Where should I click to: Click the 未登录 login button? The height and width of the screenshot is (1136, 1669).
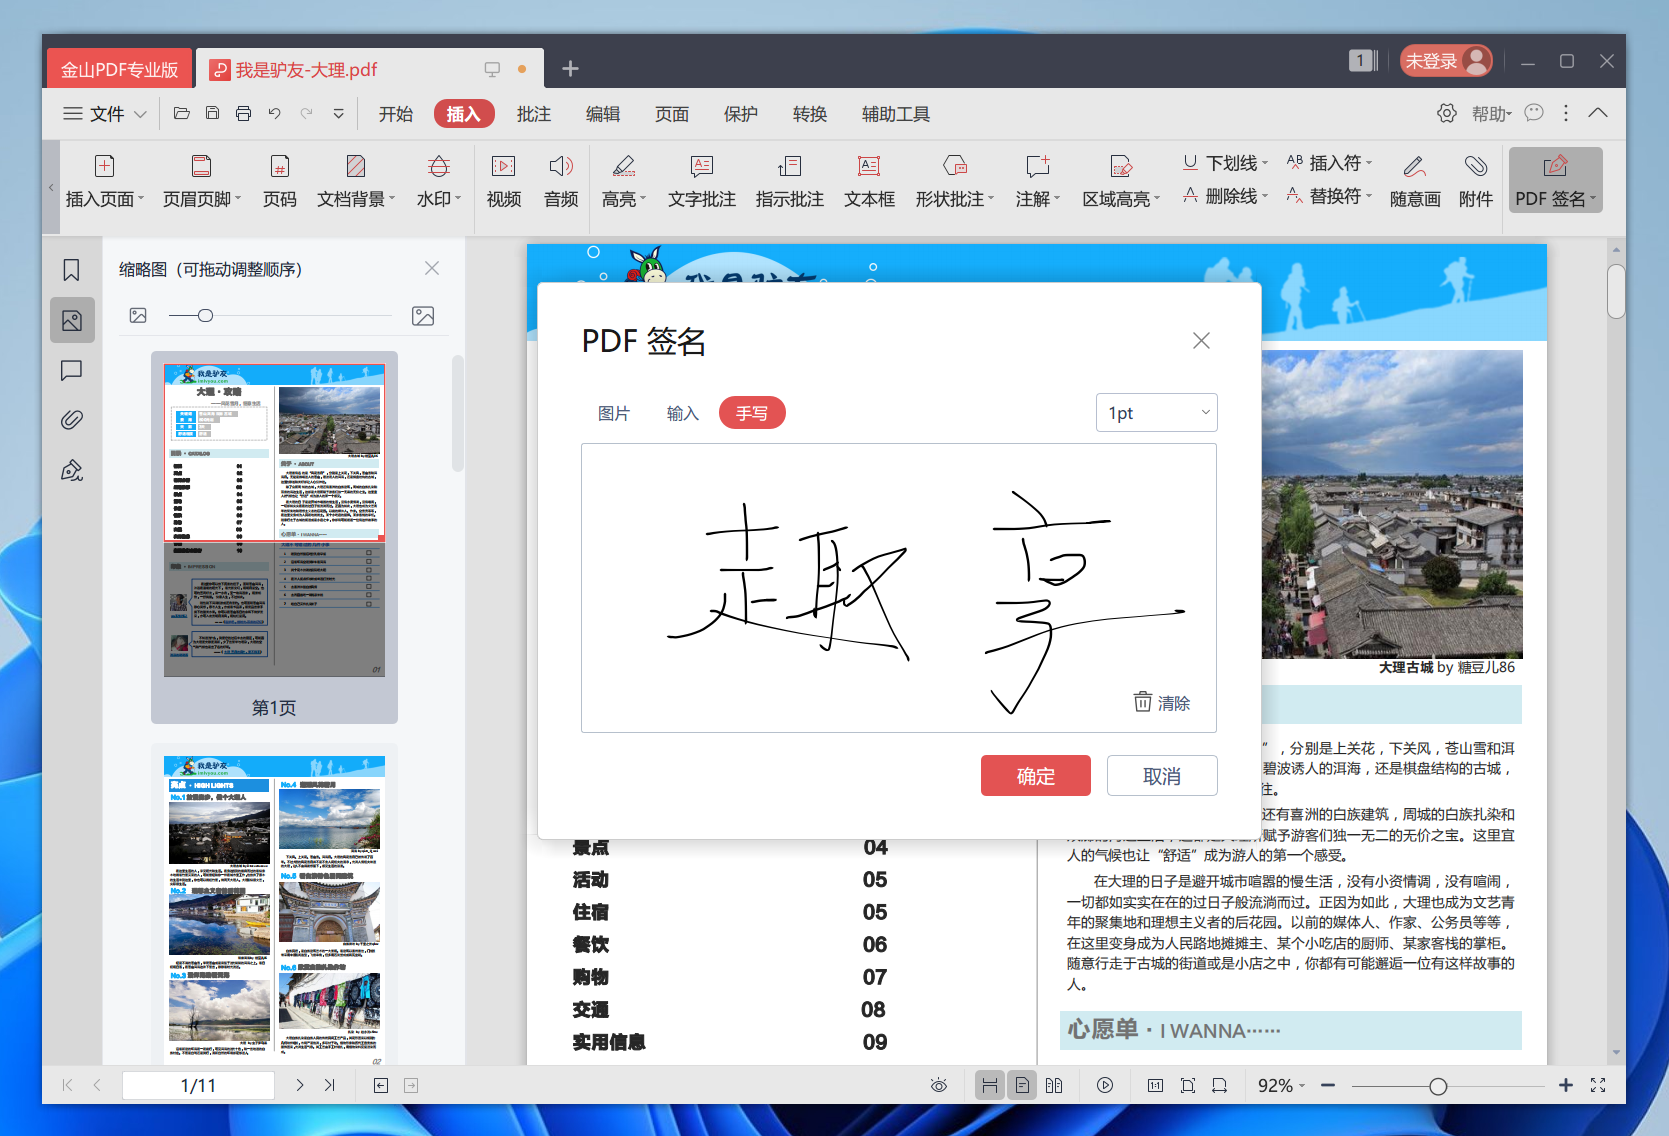pos(1446,61)
